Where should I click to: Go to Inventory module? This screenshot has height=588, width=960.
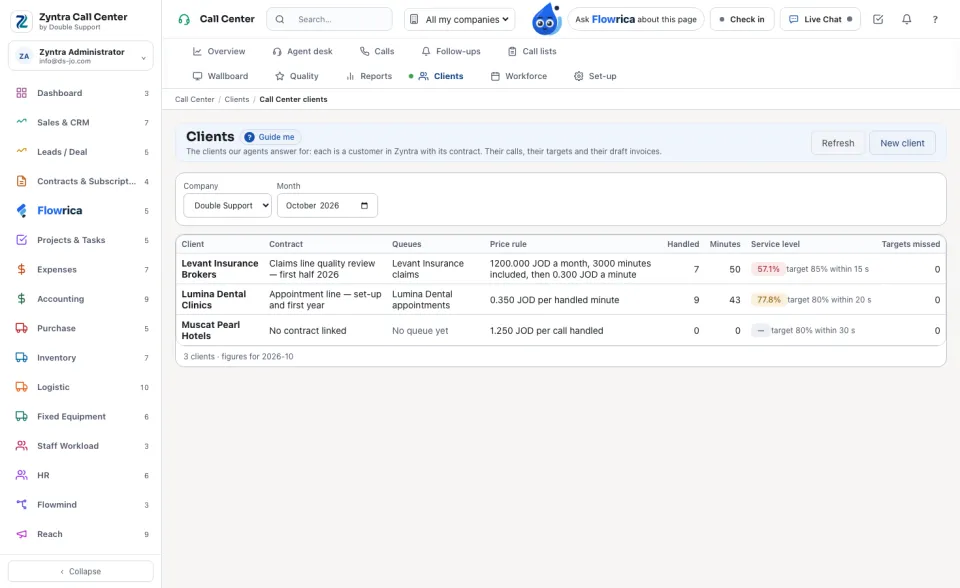[x=81, y=358]
